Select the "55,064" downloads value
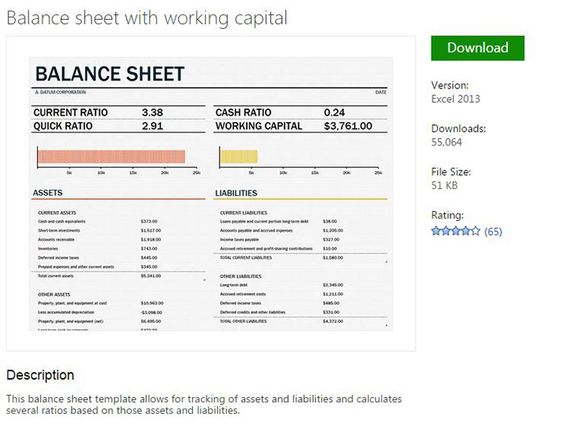 (446, 142)
